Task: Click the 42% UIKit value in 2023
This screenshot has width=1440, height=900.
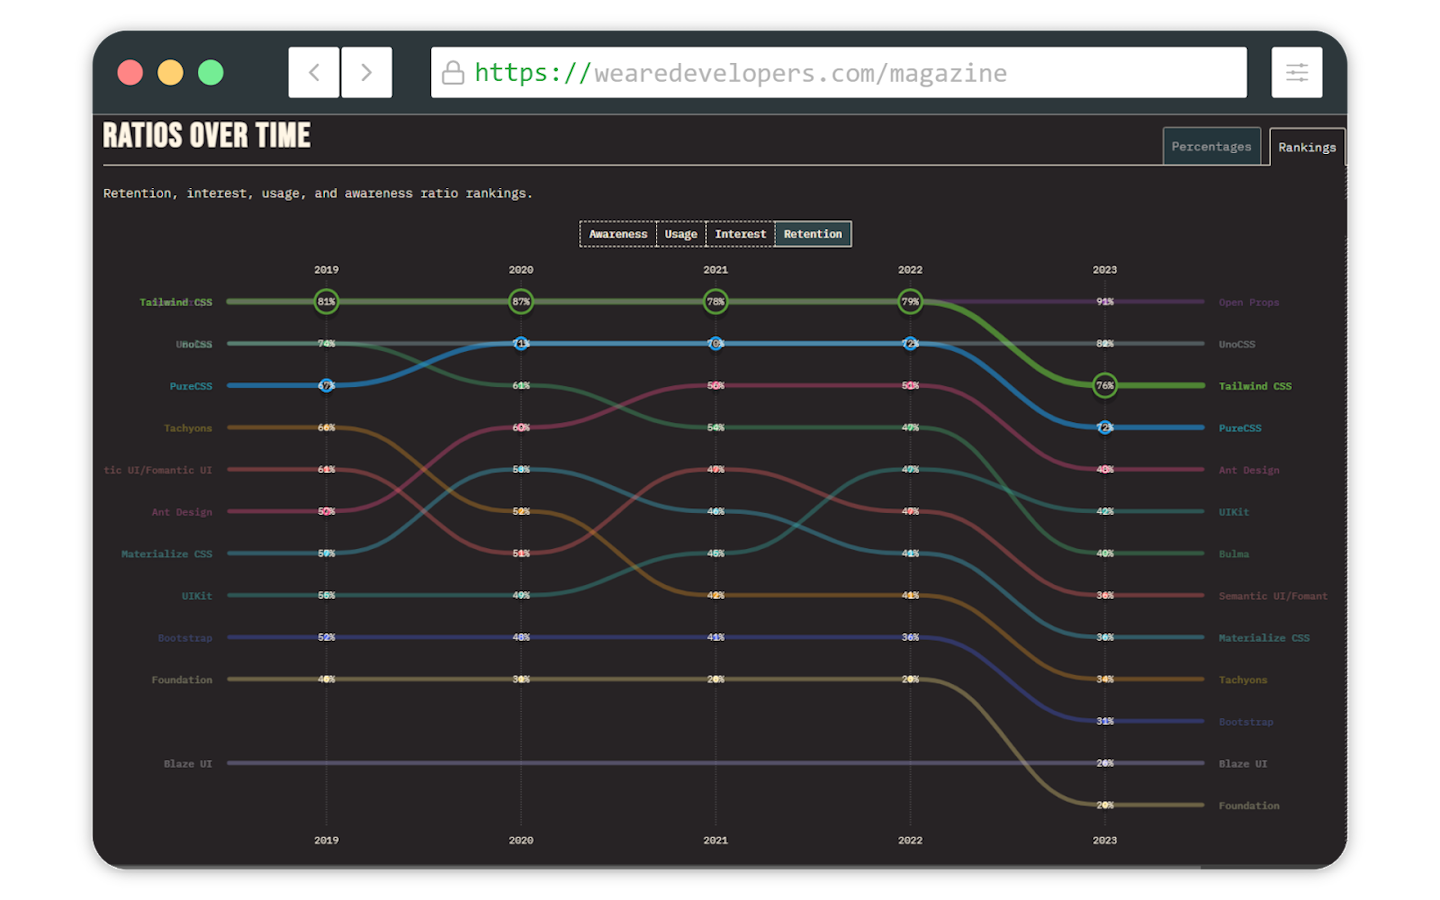Action: 1104,511
